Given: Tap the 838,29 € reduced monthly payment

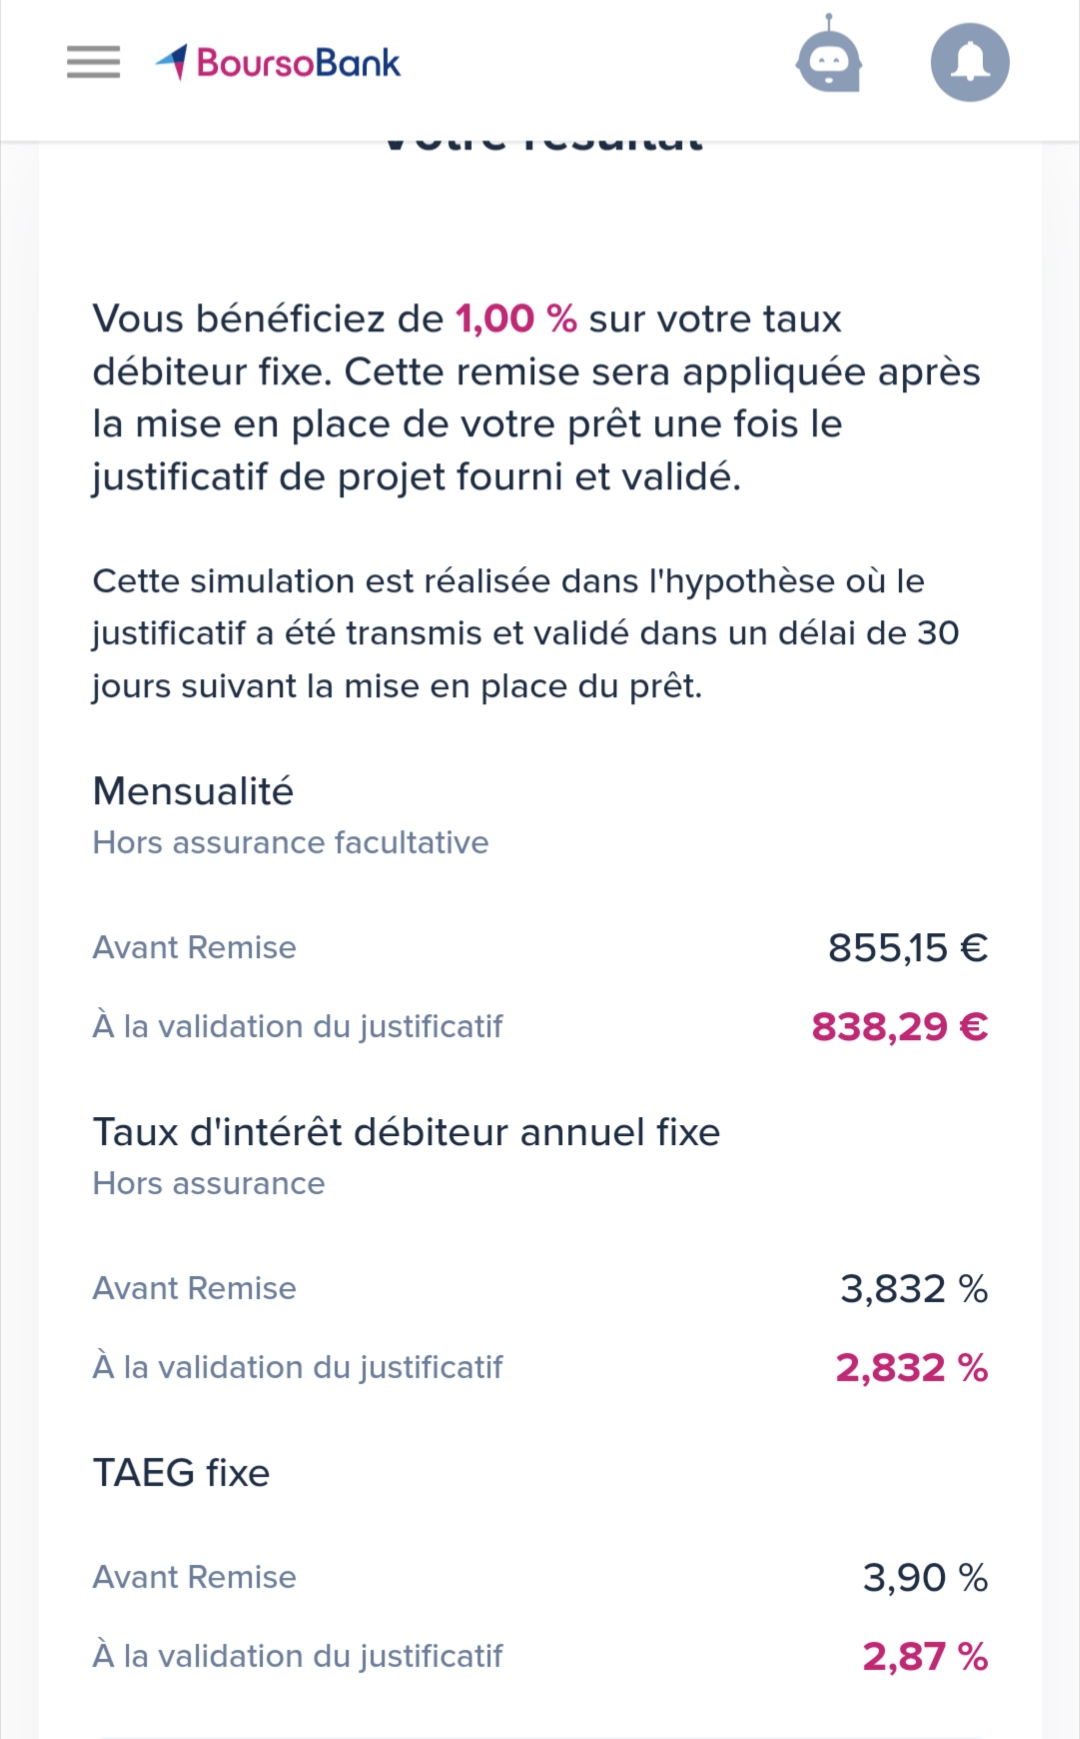Looking at the screenshot, I should point(900,1027).
